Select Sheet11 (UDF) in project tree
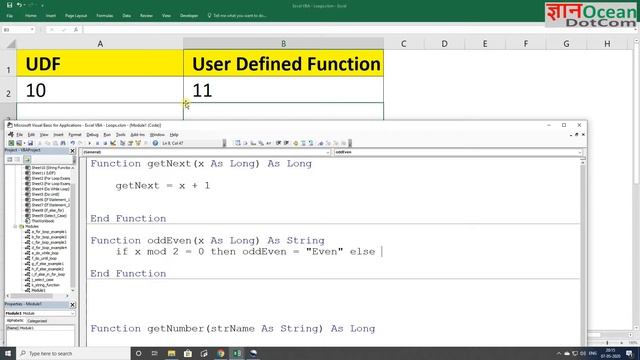 43,173
